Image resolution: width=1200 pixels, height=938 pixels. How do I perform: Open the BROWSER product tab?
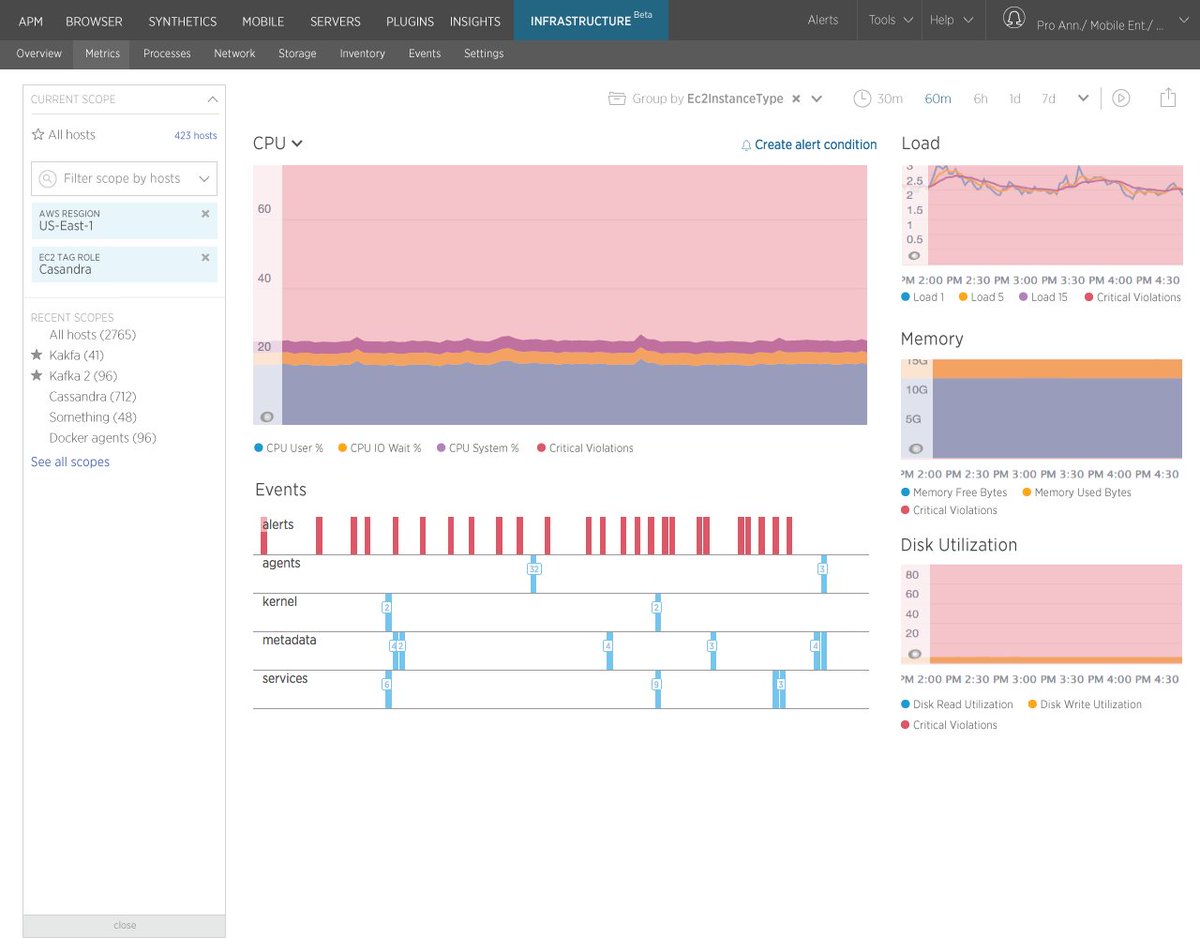tap(94, 21)
